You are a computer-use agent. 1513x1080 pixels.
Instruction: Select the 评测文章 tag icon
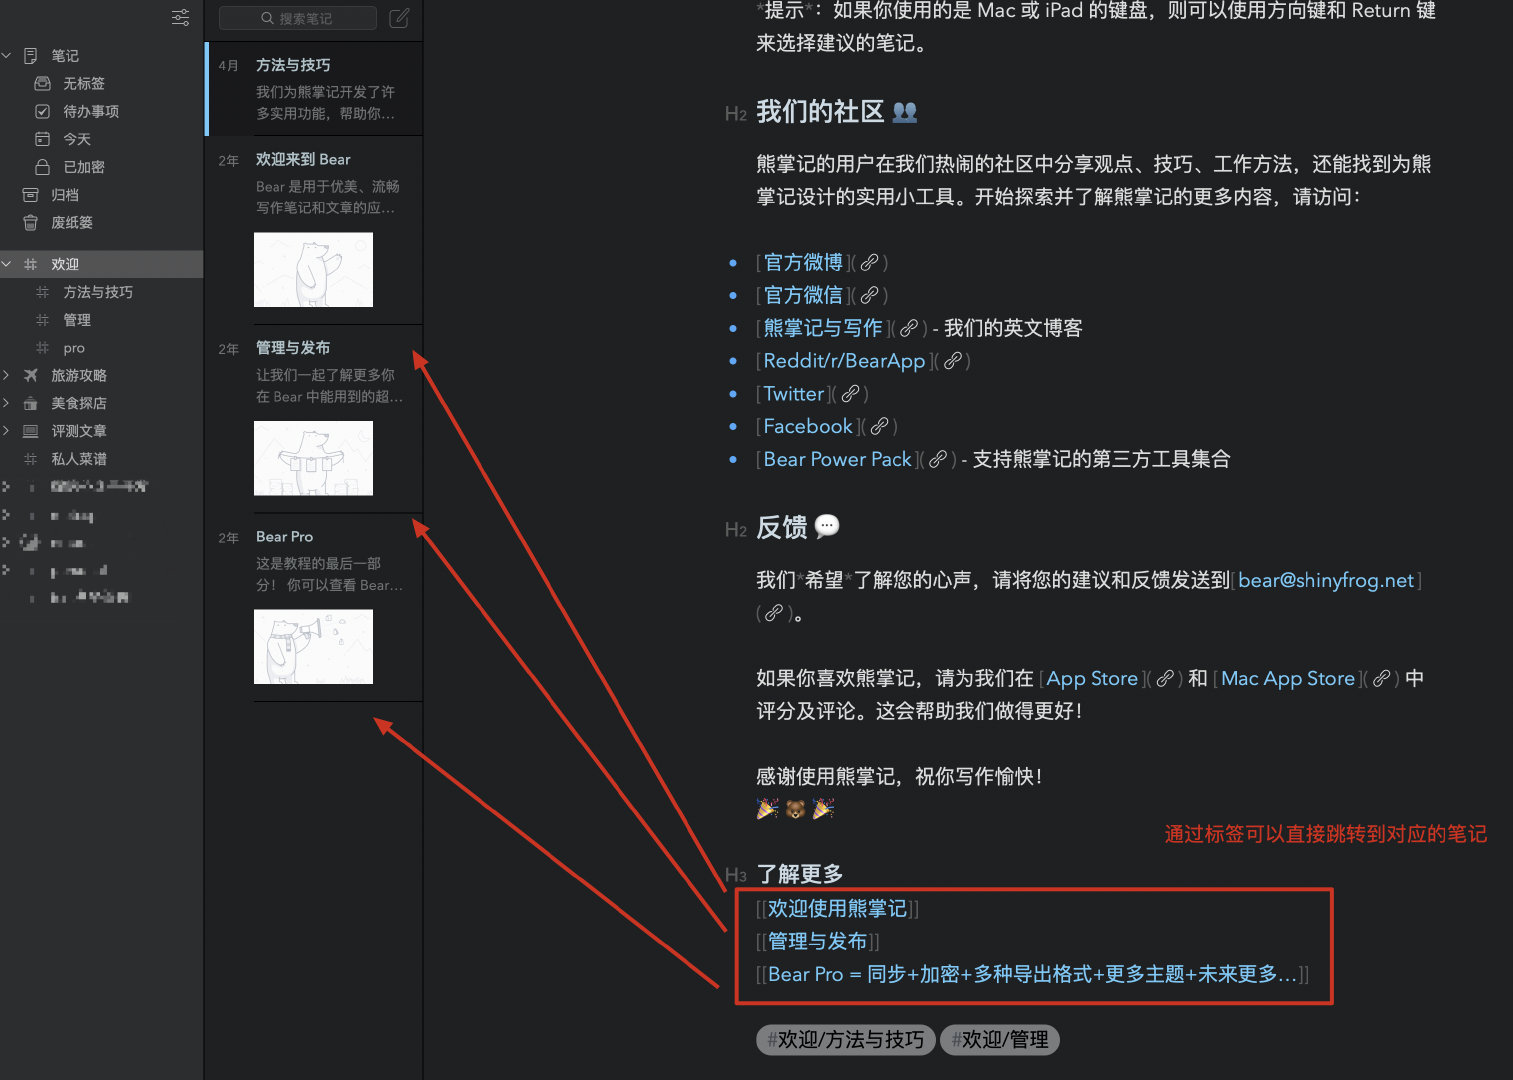[x=31, y=431]
